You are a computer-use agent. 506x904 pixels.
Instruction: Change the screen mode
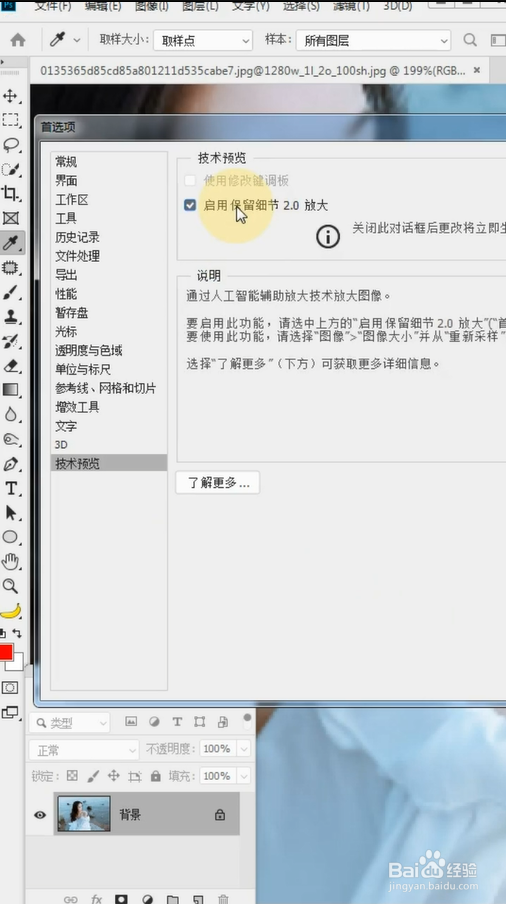10,713
